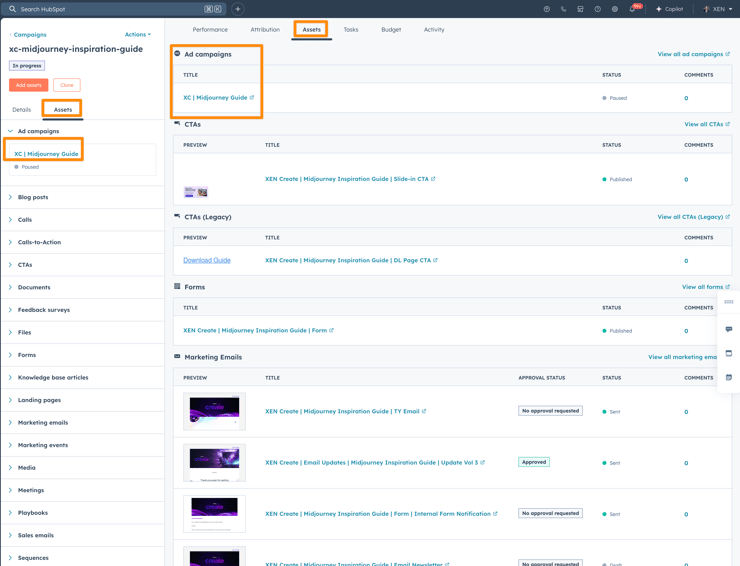The width and height of the screenshot is (740, 566).
Task: Expand the Marketing emails sidebar section
Action: [x=43, y=423]
